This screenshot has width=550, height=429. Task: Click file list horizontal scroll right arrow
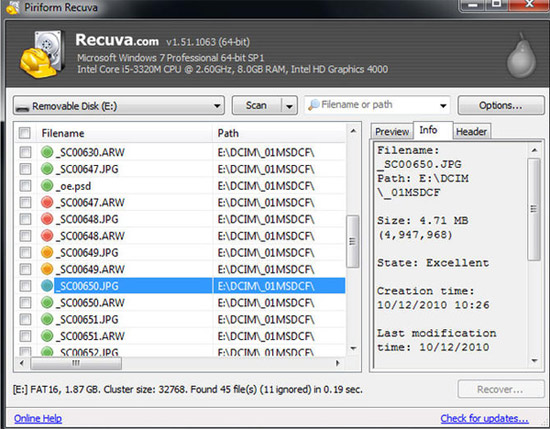coord(338,363)
